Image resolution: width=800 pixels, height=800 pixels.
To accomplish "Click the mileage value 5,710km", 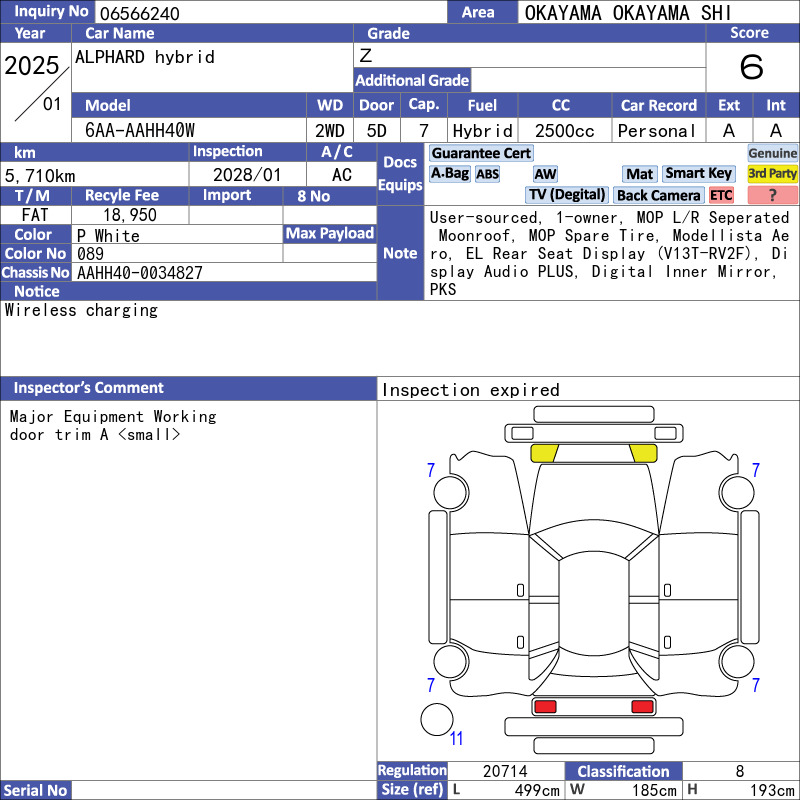I will click(x=40, y=176).
